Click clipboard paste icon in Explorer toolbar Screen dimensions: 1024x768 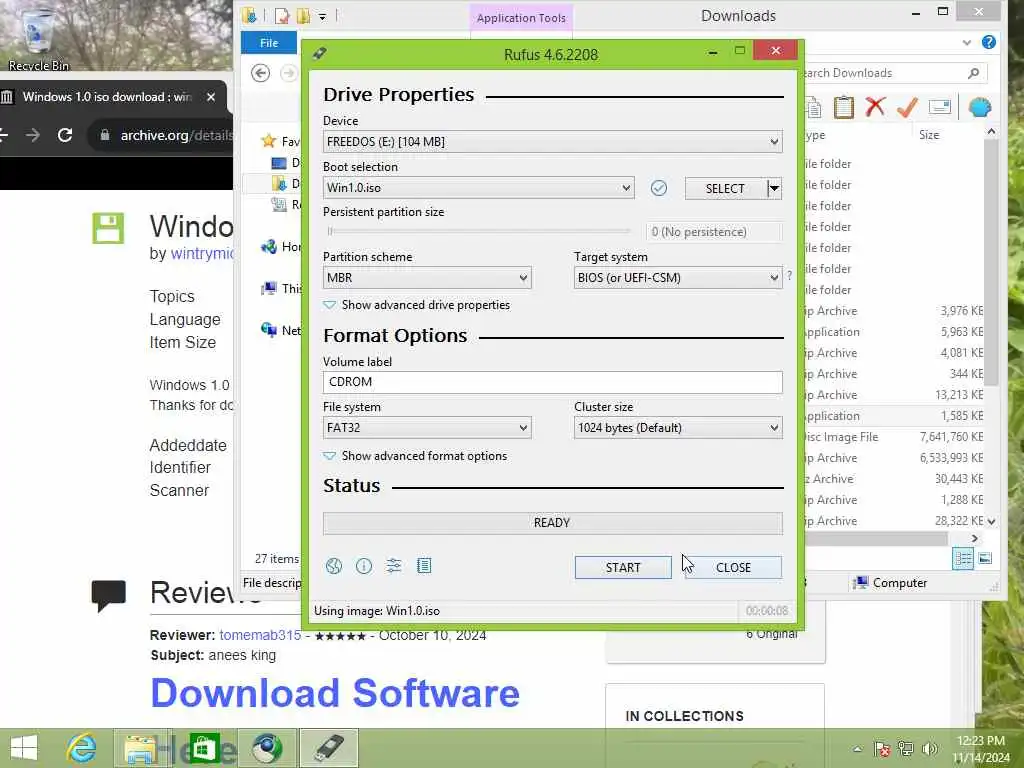[843, 106]
